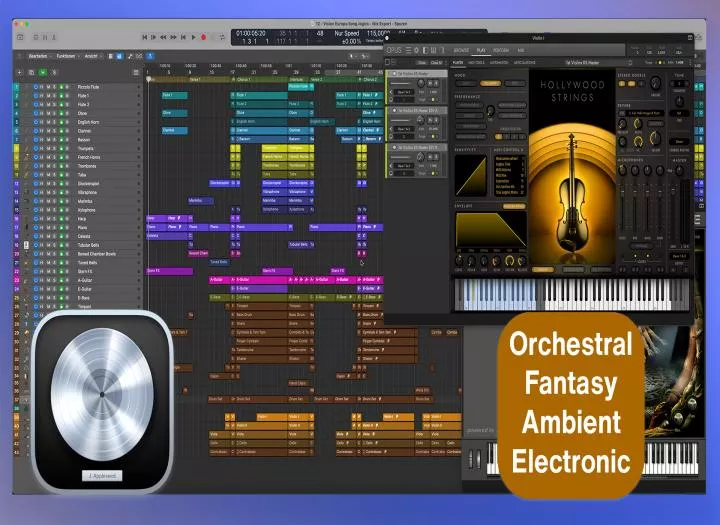Click the French Horns track icon
The height and width of the screenshot is (525, 720).
pyautogui.click(x=27, y=157)
